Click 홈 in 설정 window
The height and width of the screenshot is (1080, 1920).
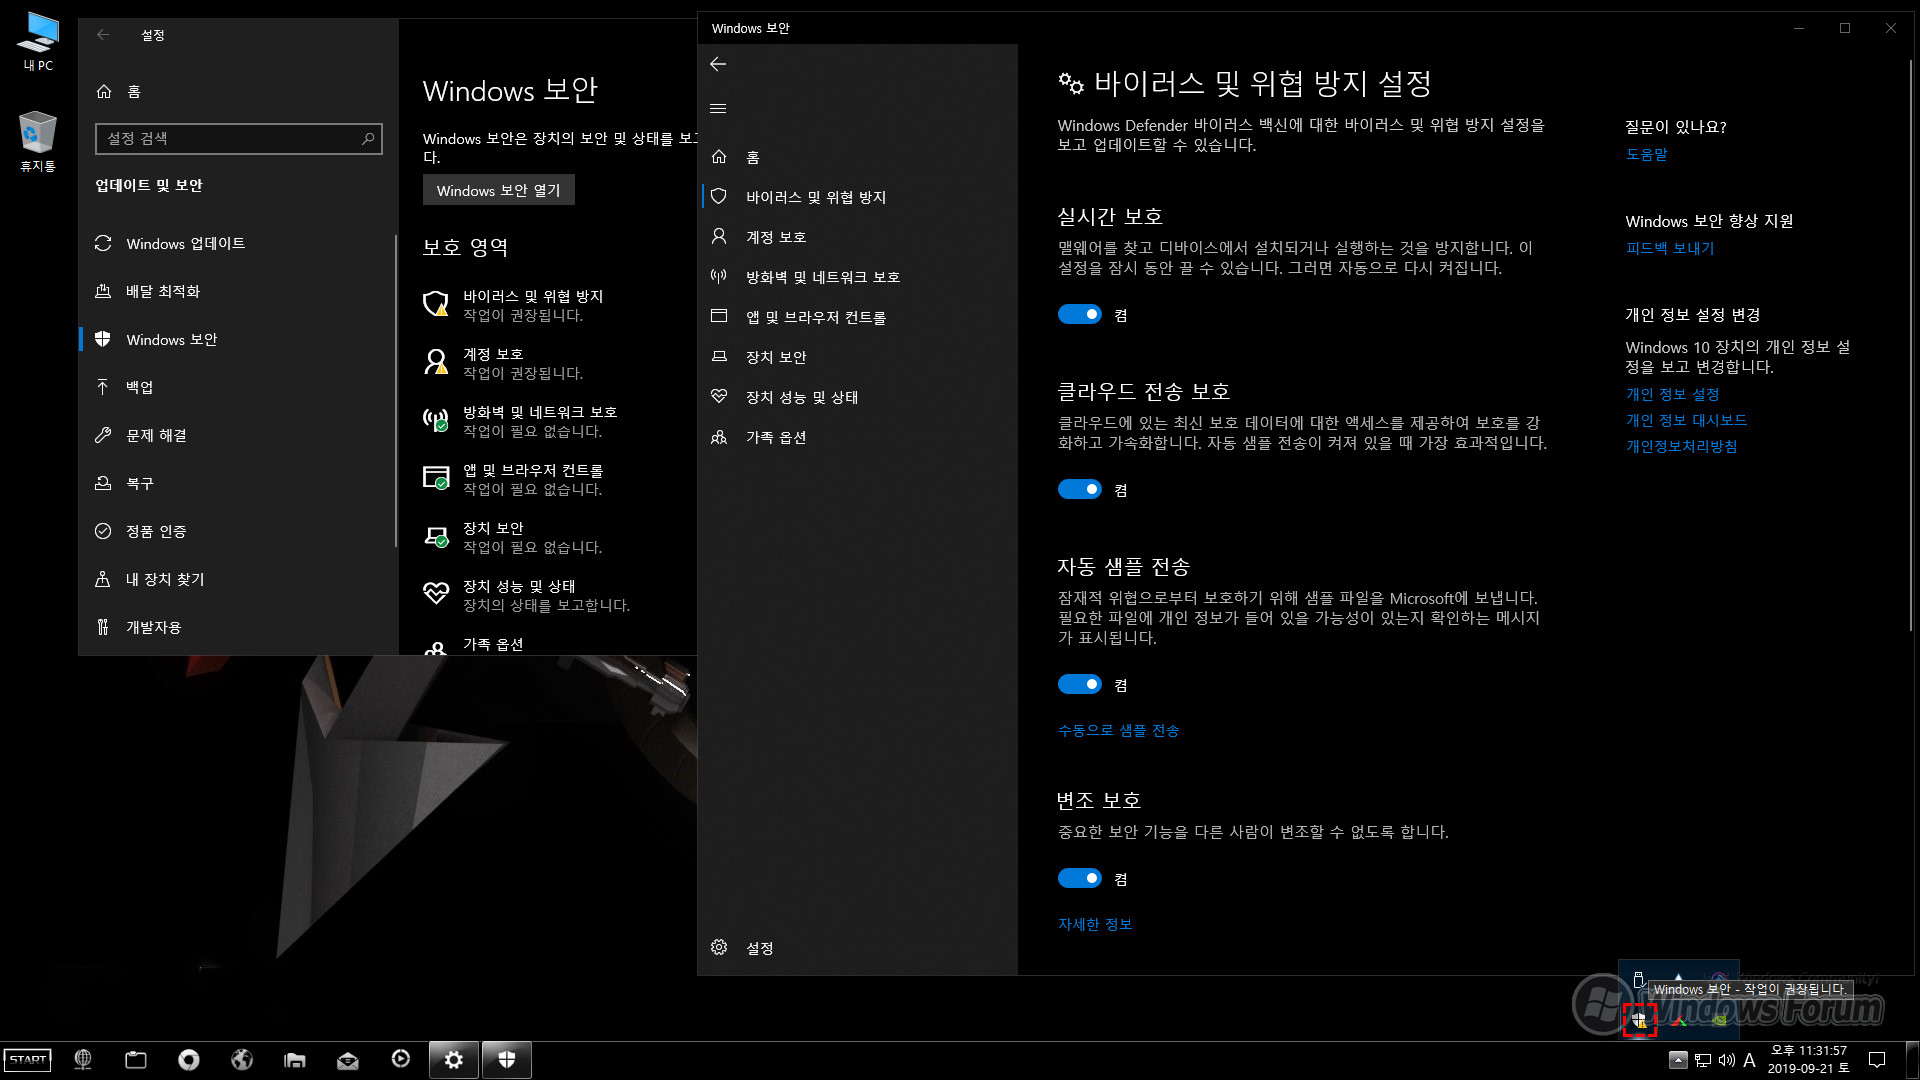click(238, 91)
